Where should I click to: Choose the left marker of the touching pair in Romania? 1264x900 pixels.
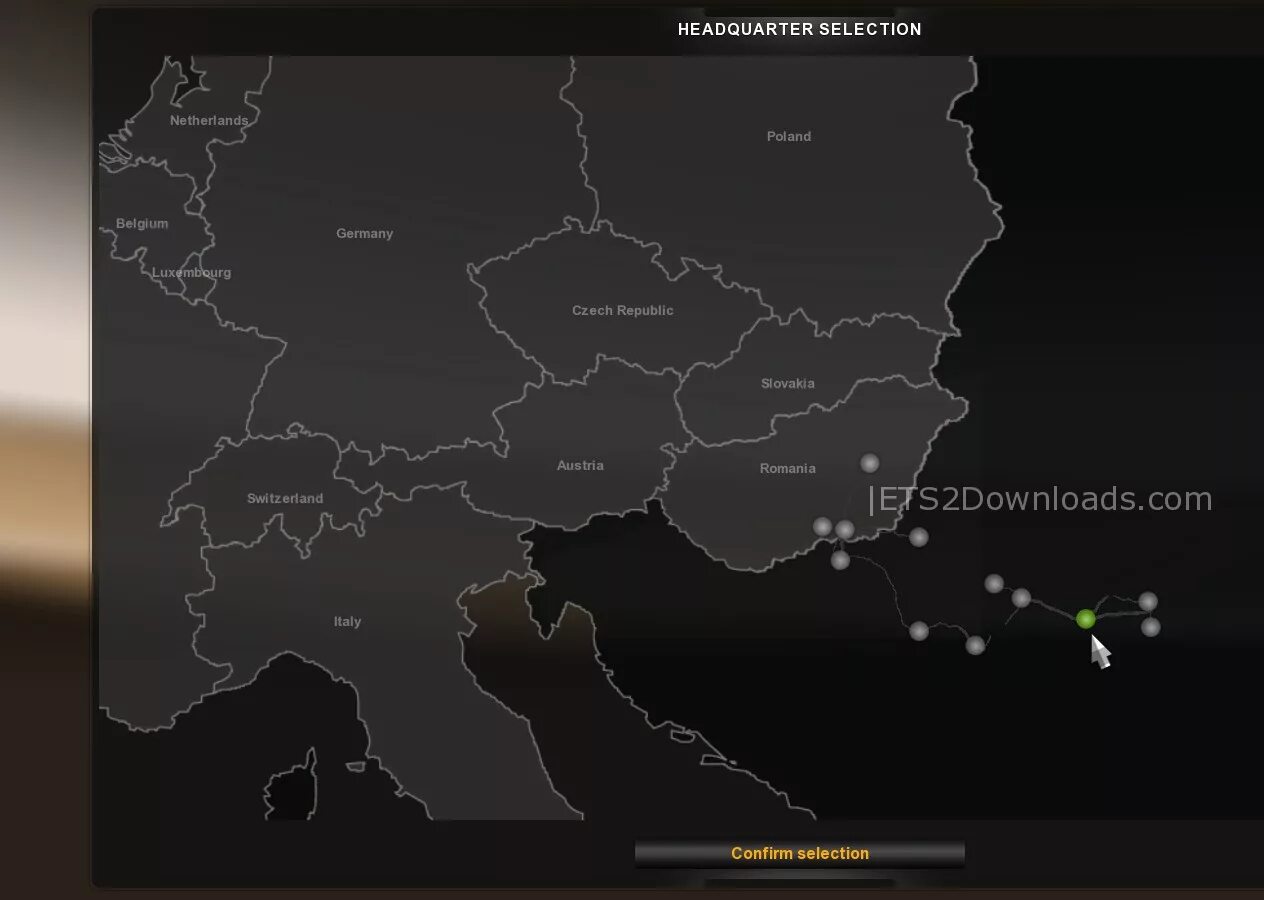coord(822,526)
